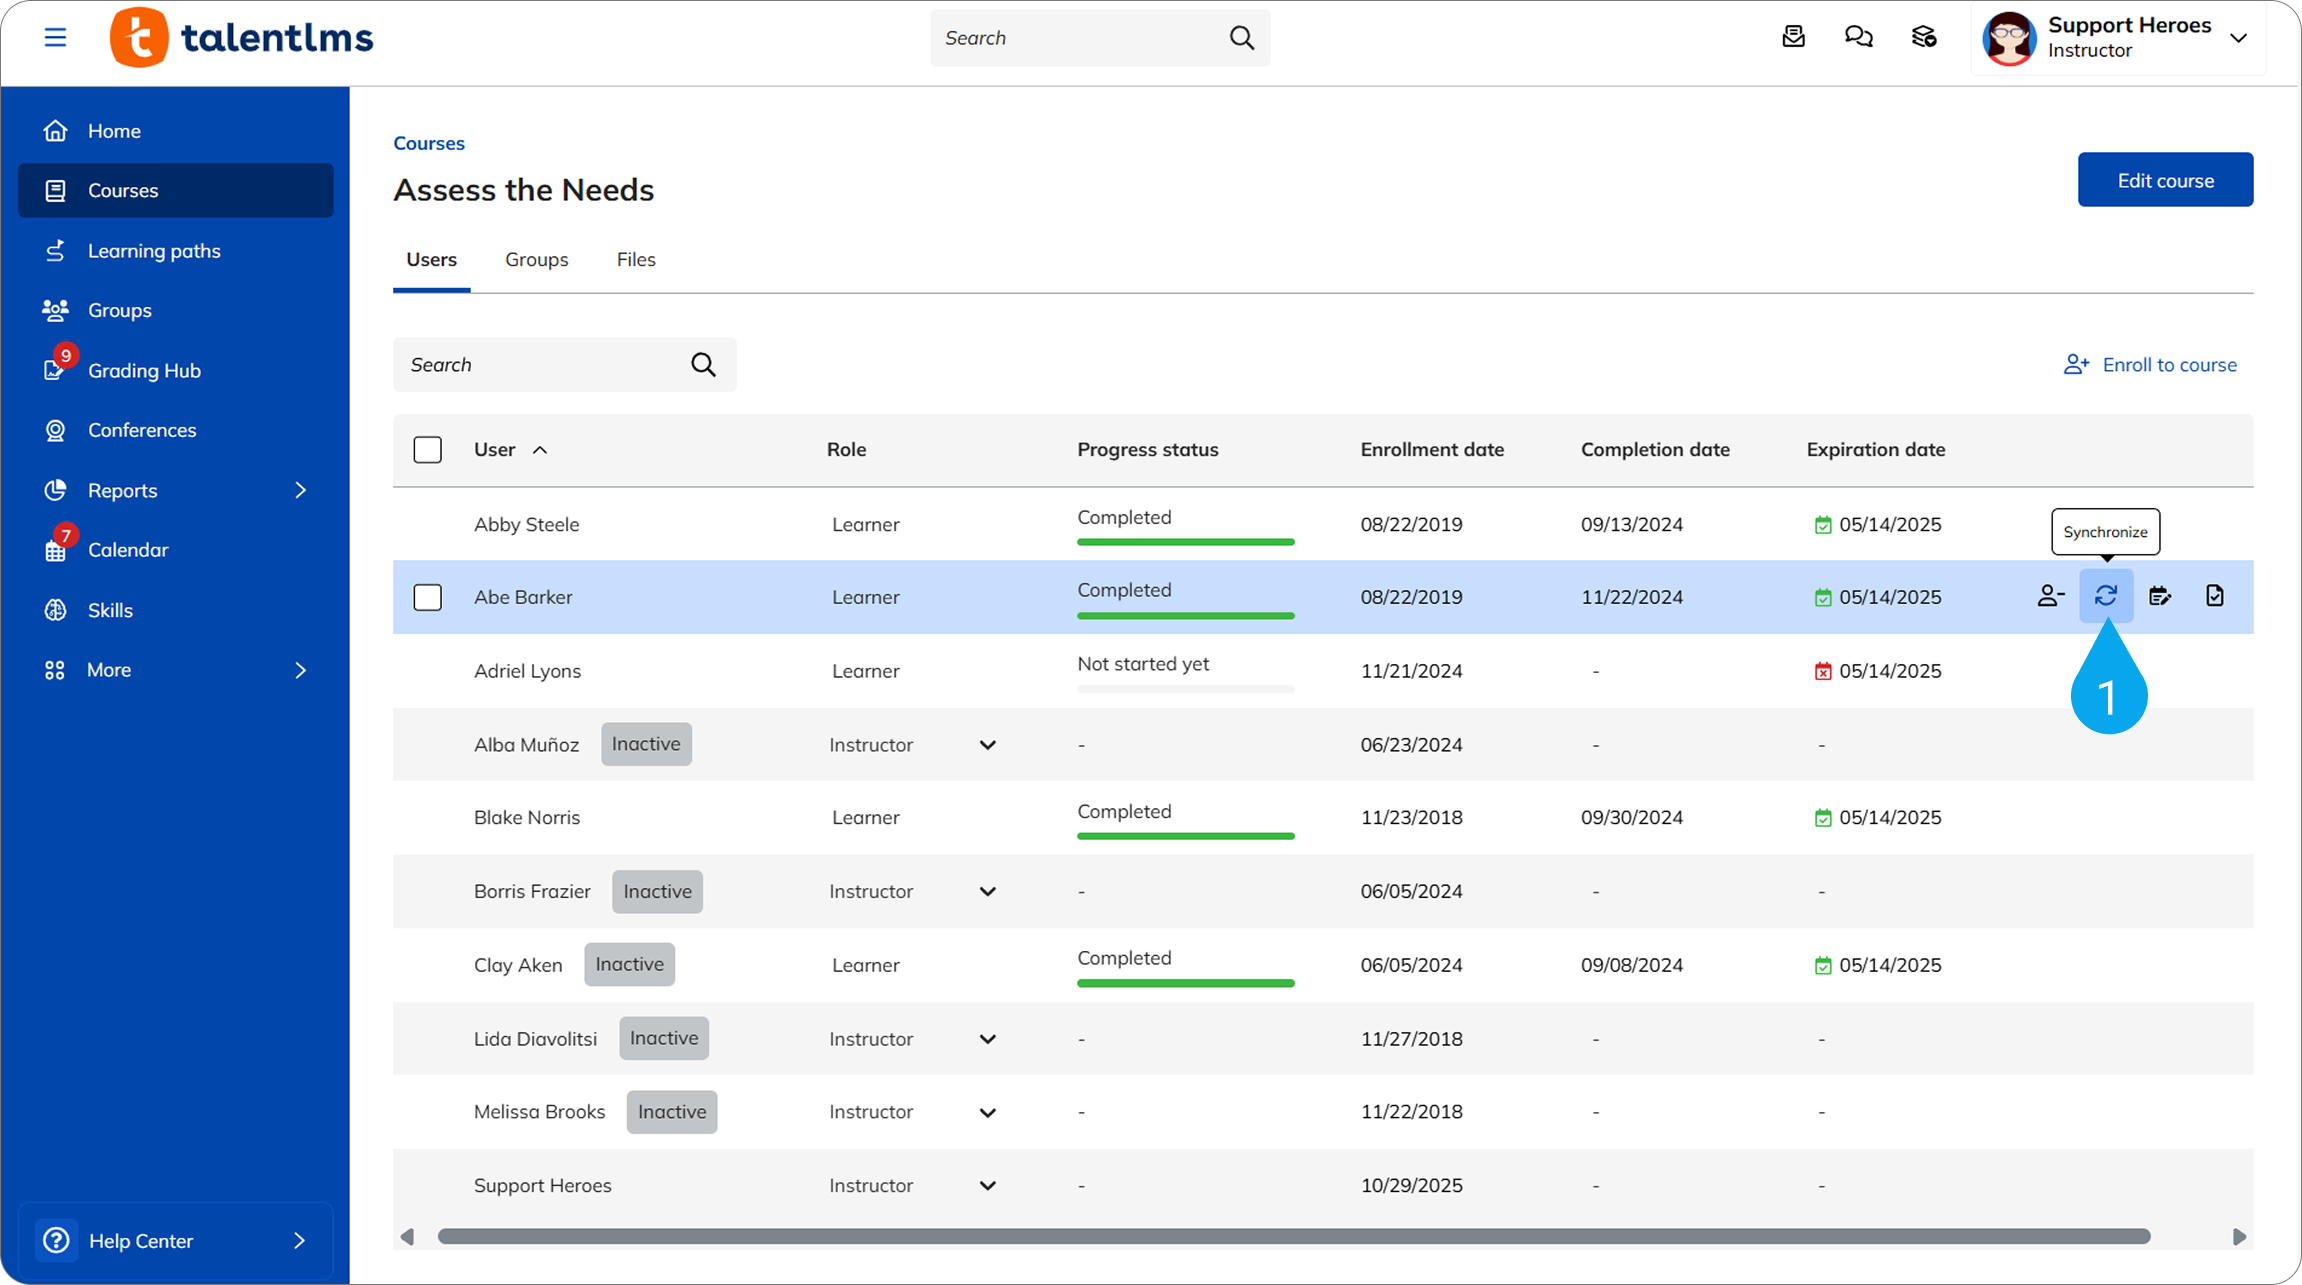Open role dropdown for Alba Muñoz

[x=988, y=745]
